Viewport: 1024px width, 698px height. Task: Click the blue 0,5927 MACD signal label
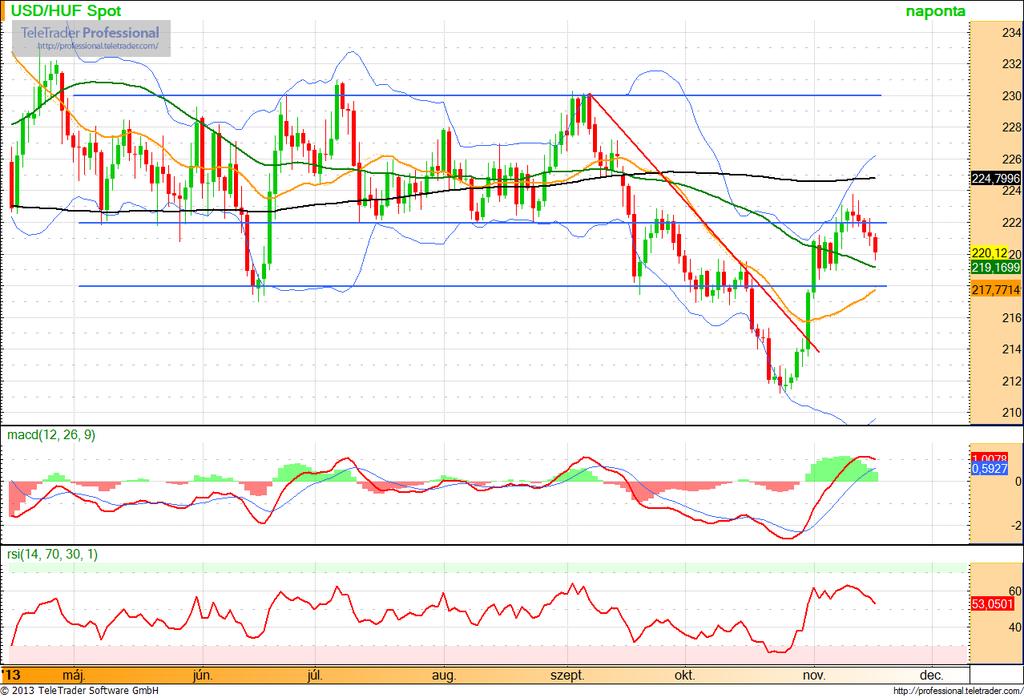[x=989, y=469]
